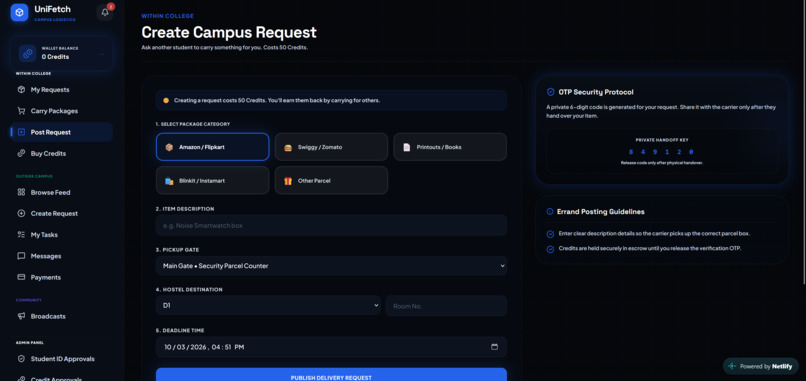Screen dimensions: 806x381
Task: Click the Netlify logo icon
Action: pos(732,366)
